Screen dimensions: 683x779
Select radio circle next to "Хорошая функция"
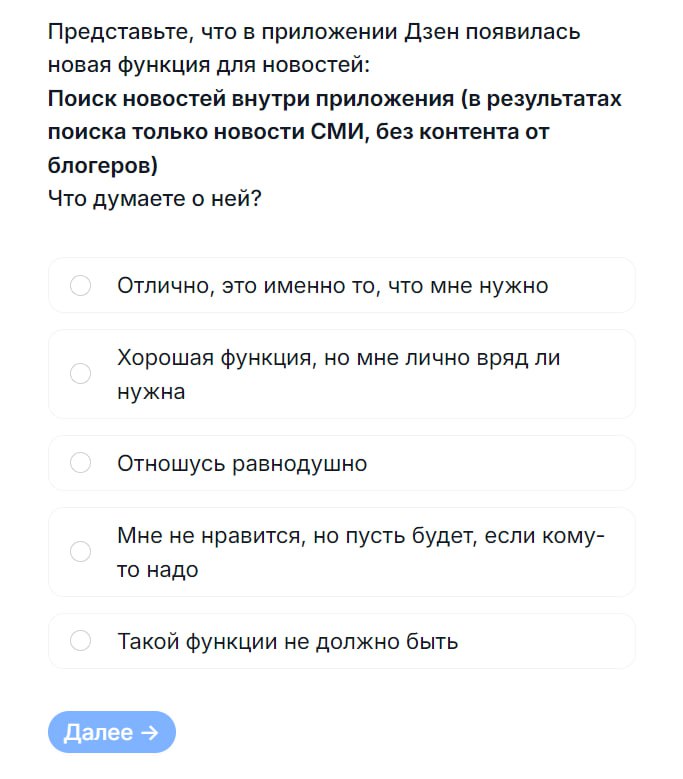pos(81,374)
